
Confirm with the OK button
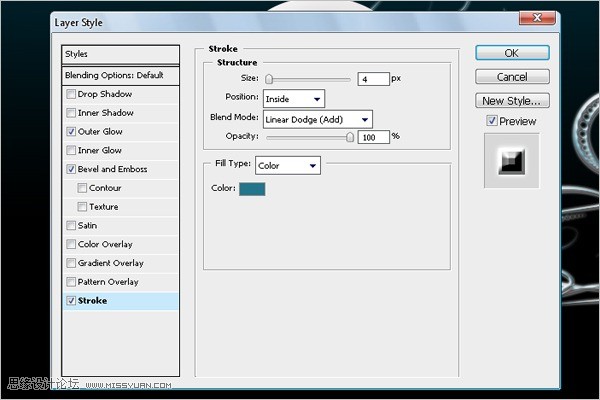coord(512,53)
